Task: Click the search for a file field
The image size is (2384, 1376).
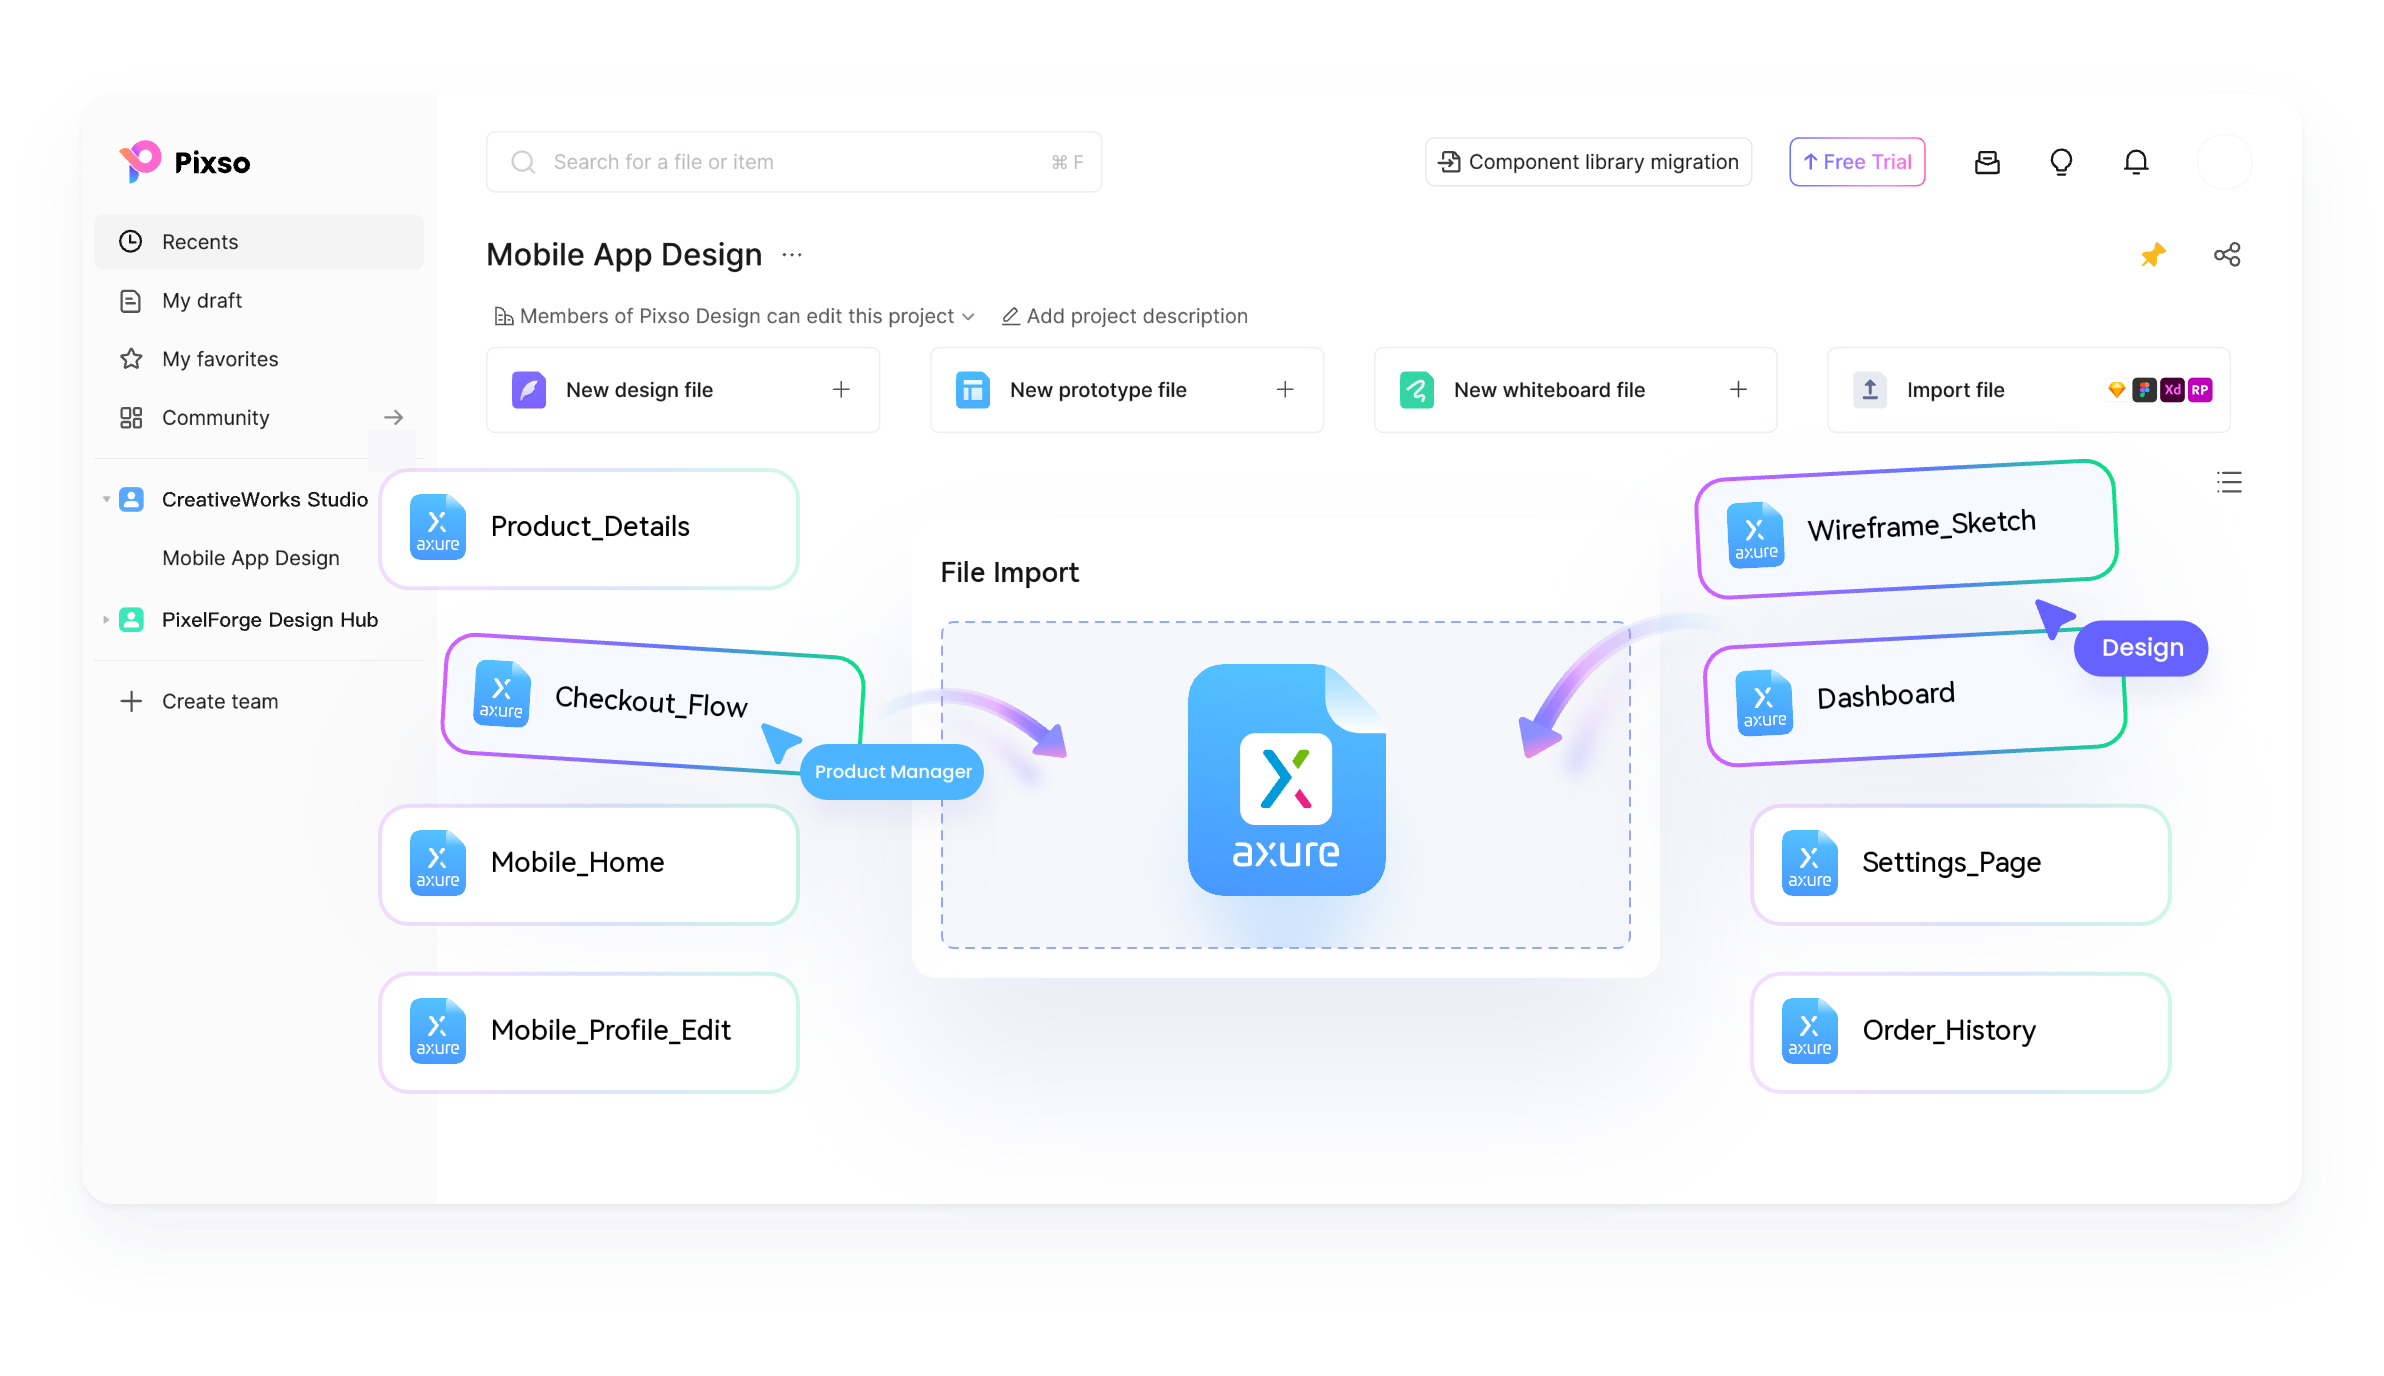Action: pyautogui.click(x=794, y=162)
